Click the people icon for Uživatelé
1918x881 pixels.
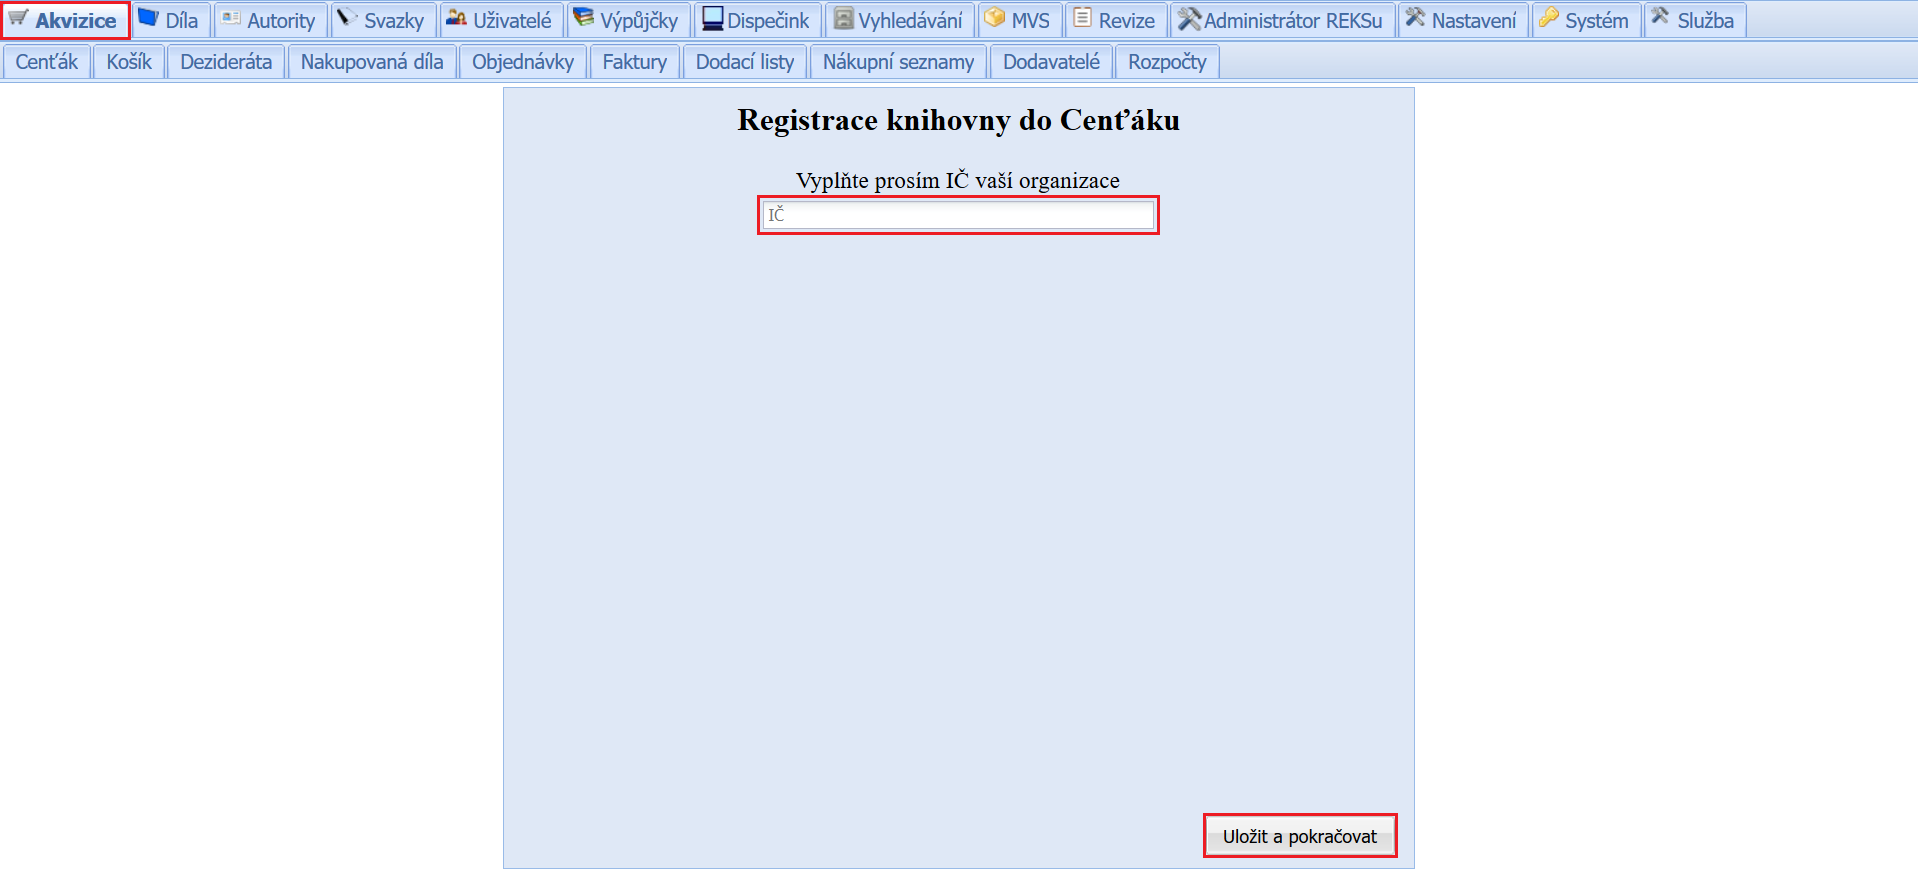pos(456,18)
